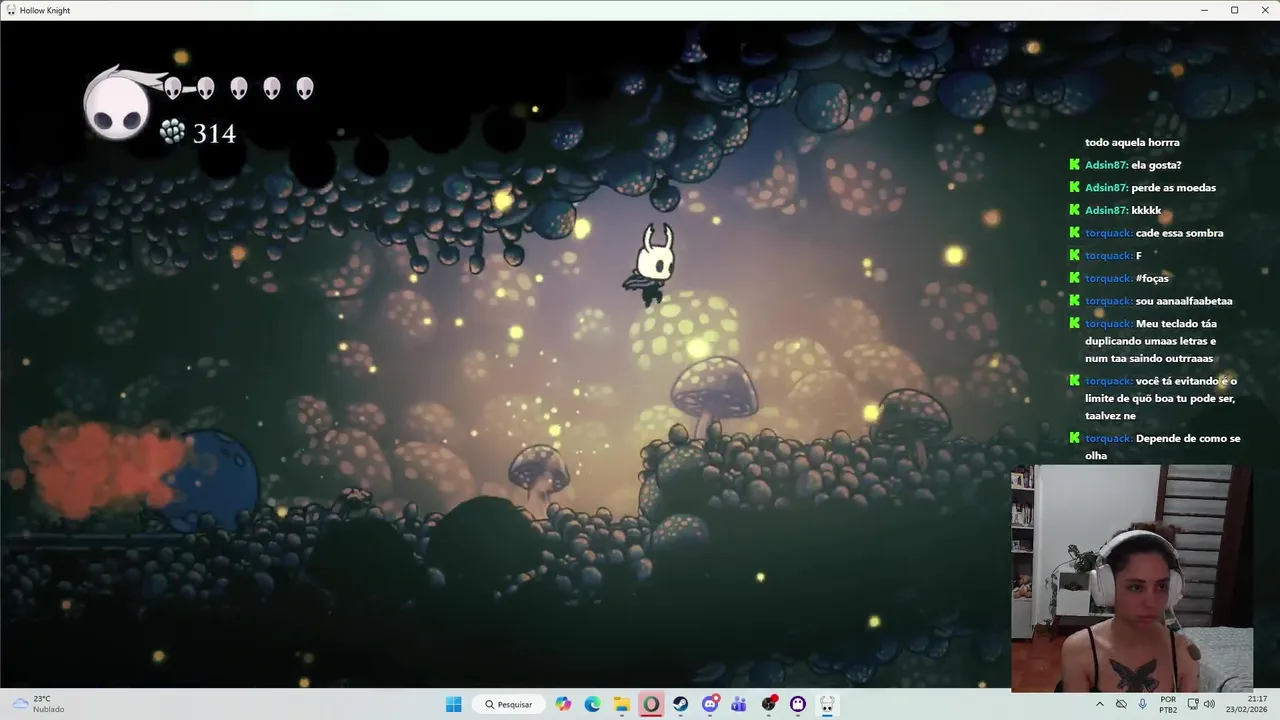Open Steam from the taskbar
The width and height of the screenshot is (1280, 720).
(680, 704)
